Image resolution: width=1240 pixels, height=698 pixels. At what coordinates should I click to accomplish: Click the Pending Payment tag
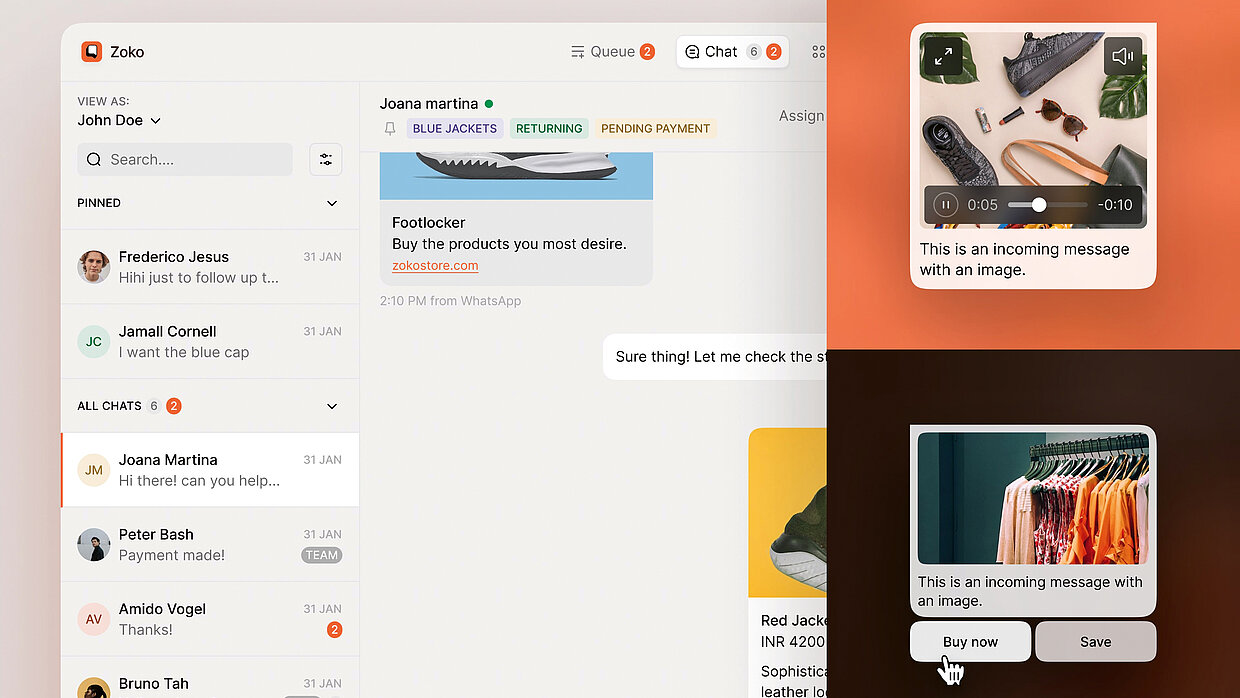(655, 129)
